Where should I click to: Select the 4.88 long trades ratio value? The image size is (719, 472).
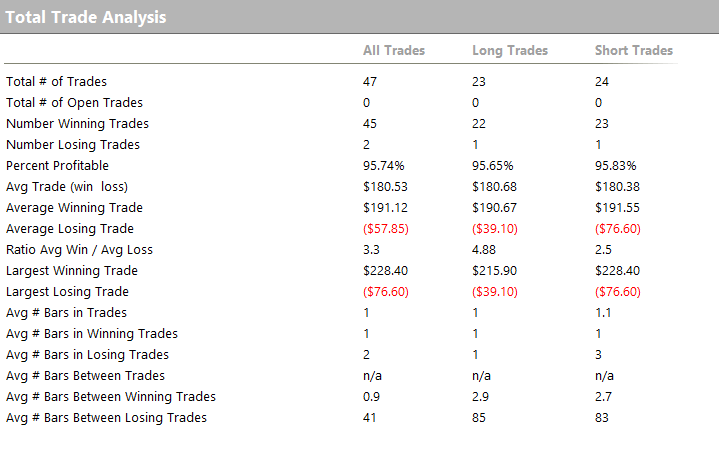[484, 250]
